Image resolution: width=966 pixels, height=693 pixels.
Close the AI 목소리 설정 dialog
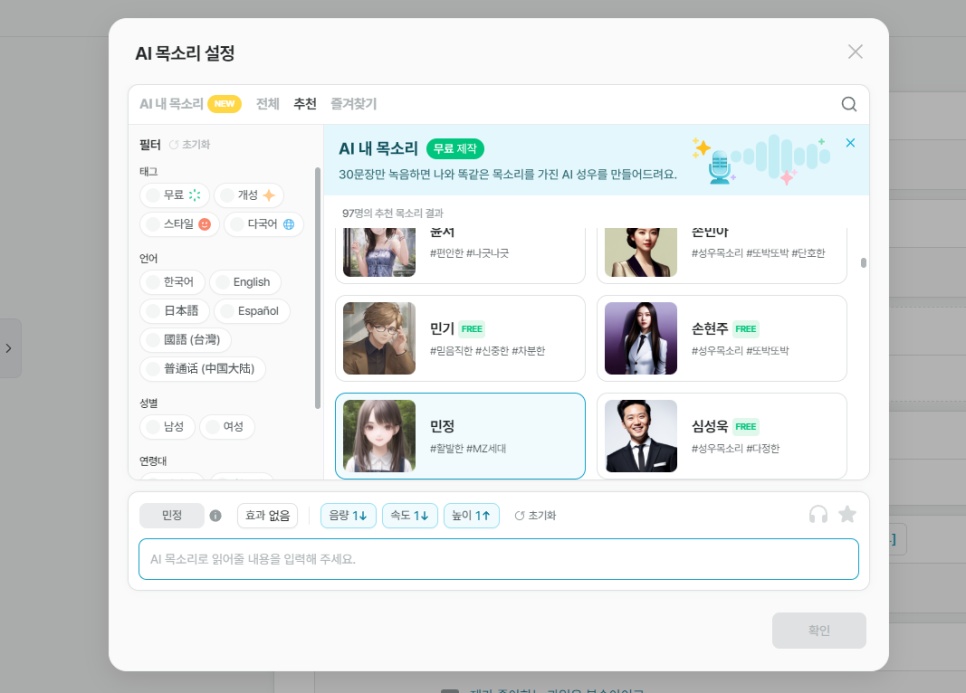coord(855,52)
